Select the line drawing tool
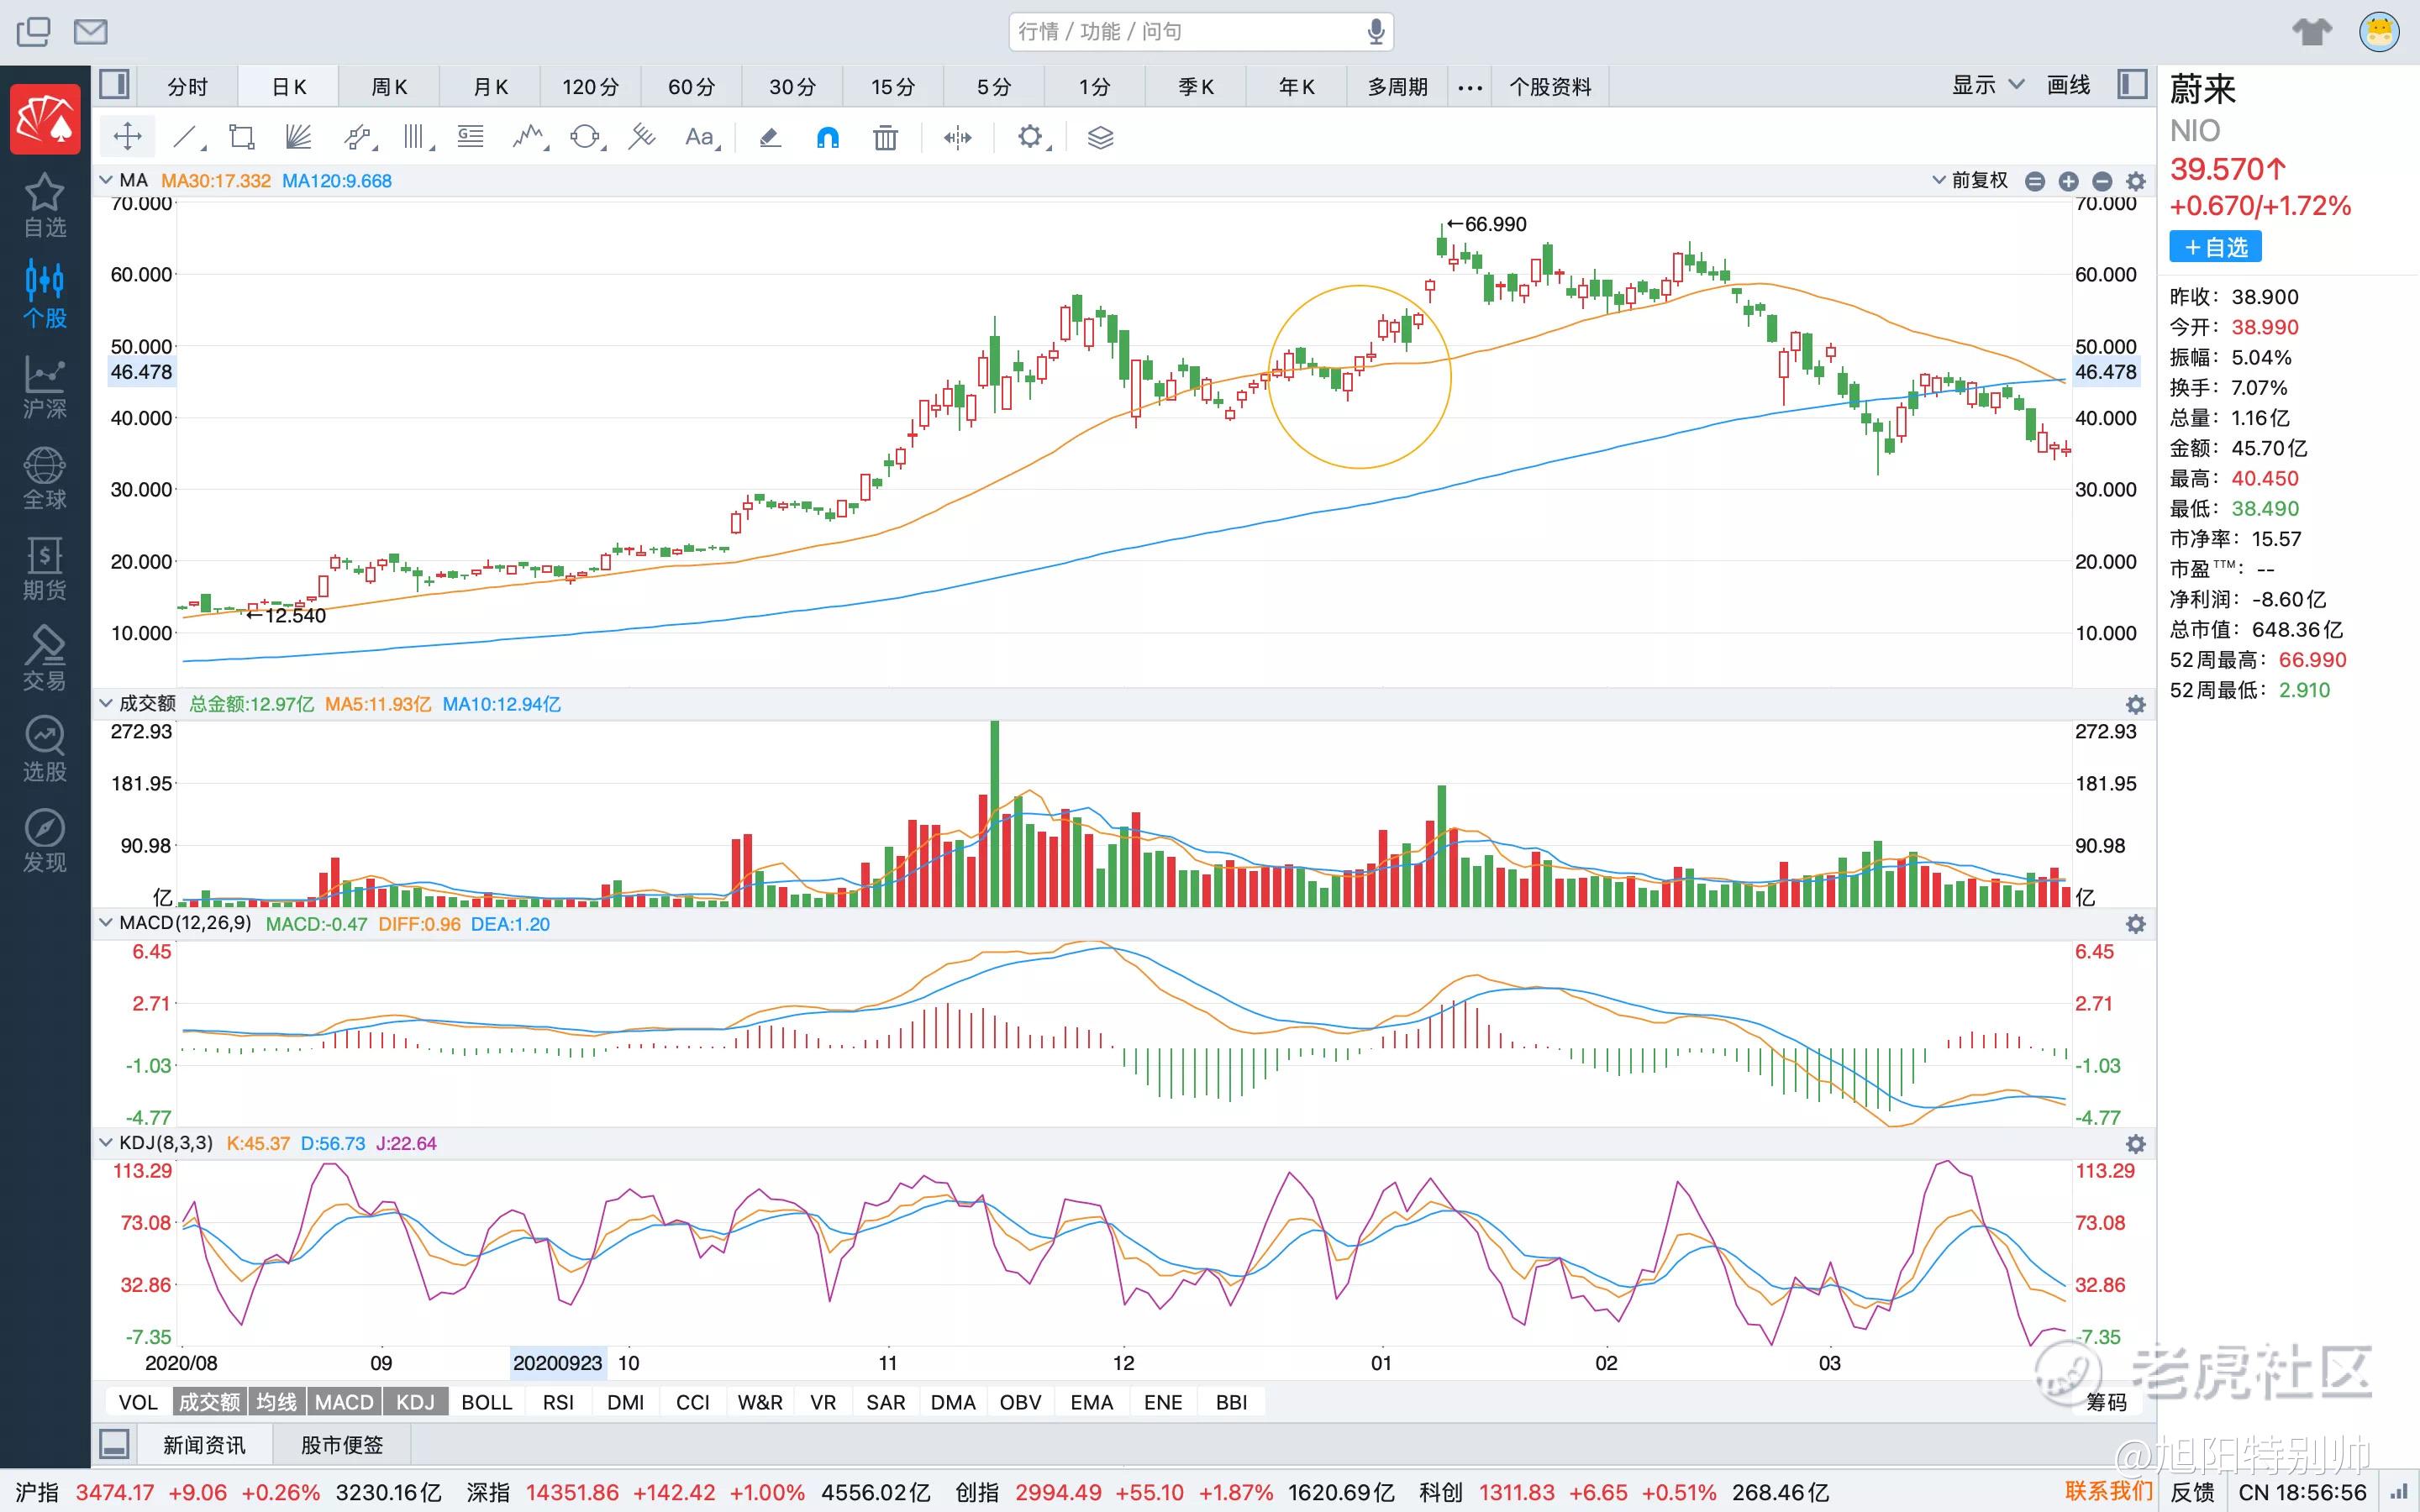This screenshot has height=1512, width=2420. click(187, 137)
